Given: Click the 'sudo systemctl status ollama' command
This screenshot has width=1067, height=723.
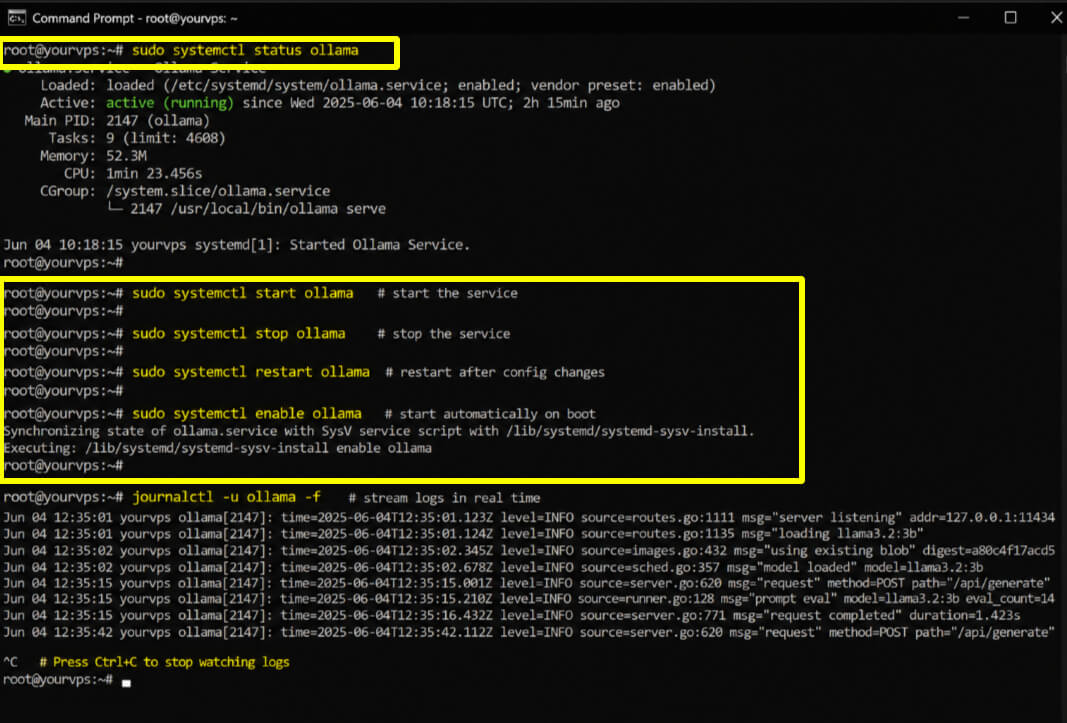Looking at the screenshot, I should pyautogui.click(x=245, y=50).
